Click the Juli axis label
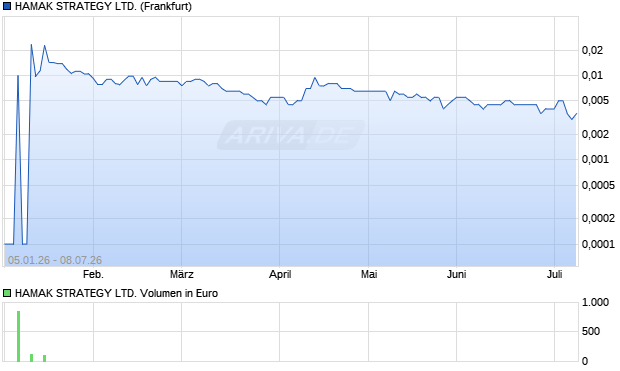Viewport: 620px width, 371px height. [x=554, y=274]
